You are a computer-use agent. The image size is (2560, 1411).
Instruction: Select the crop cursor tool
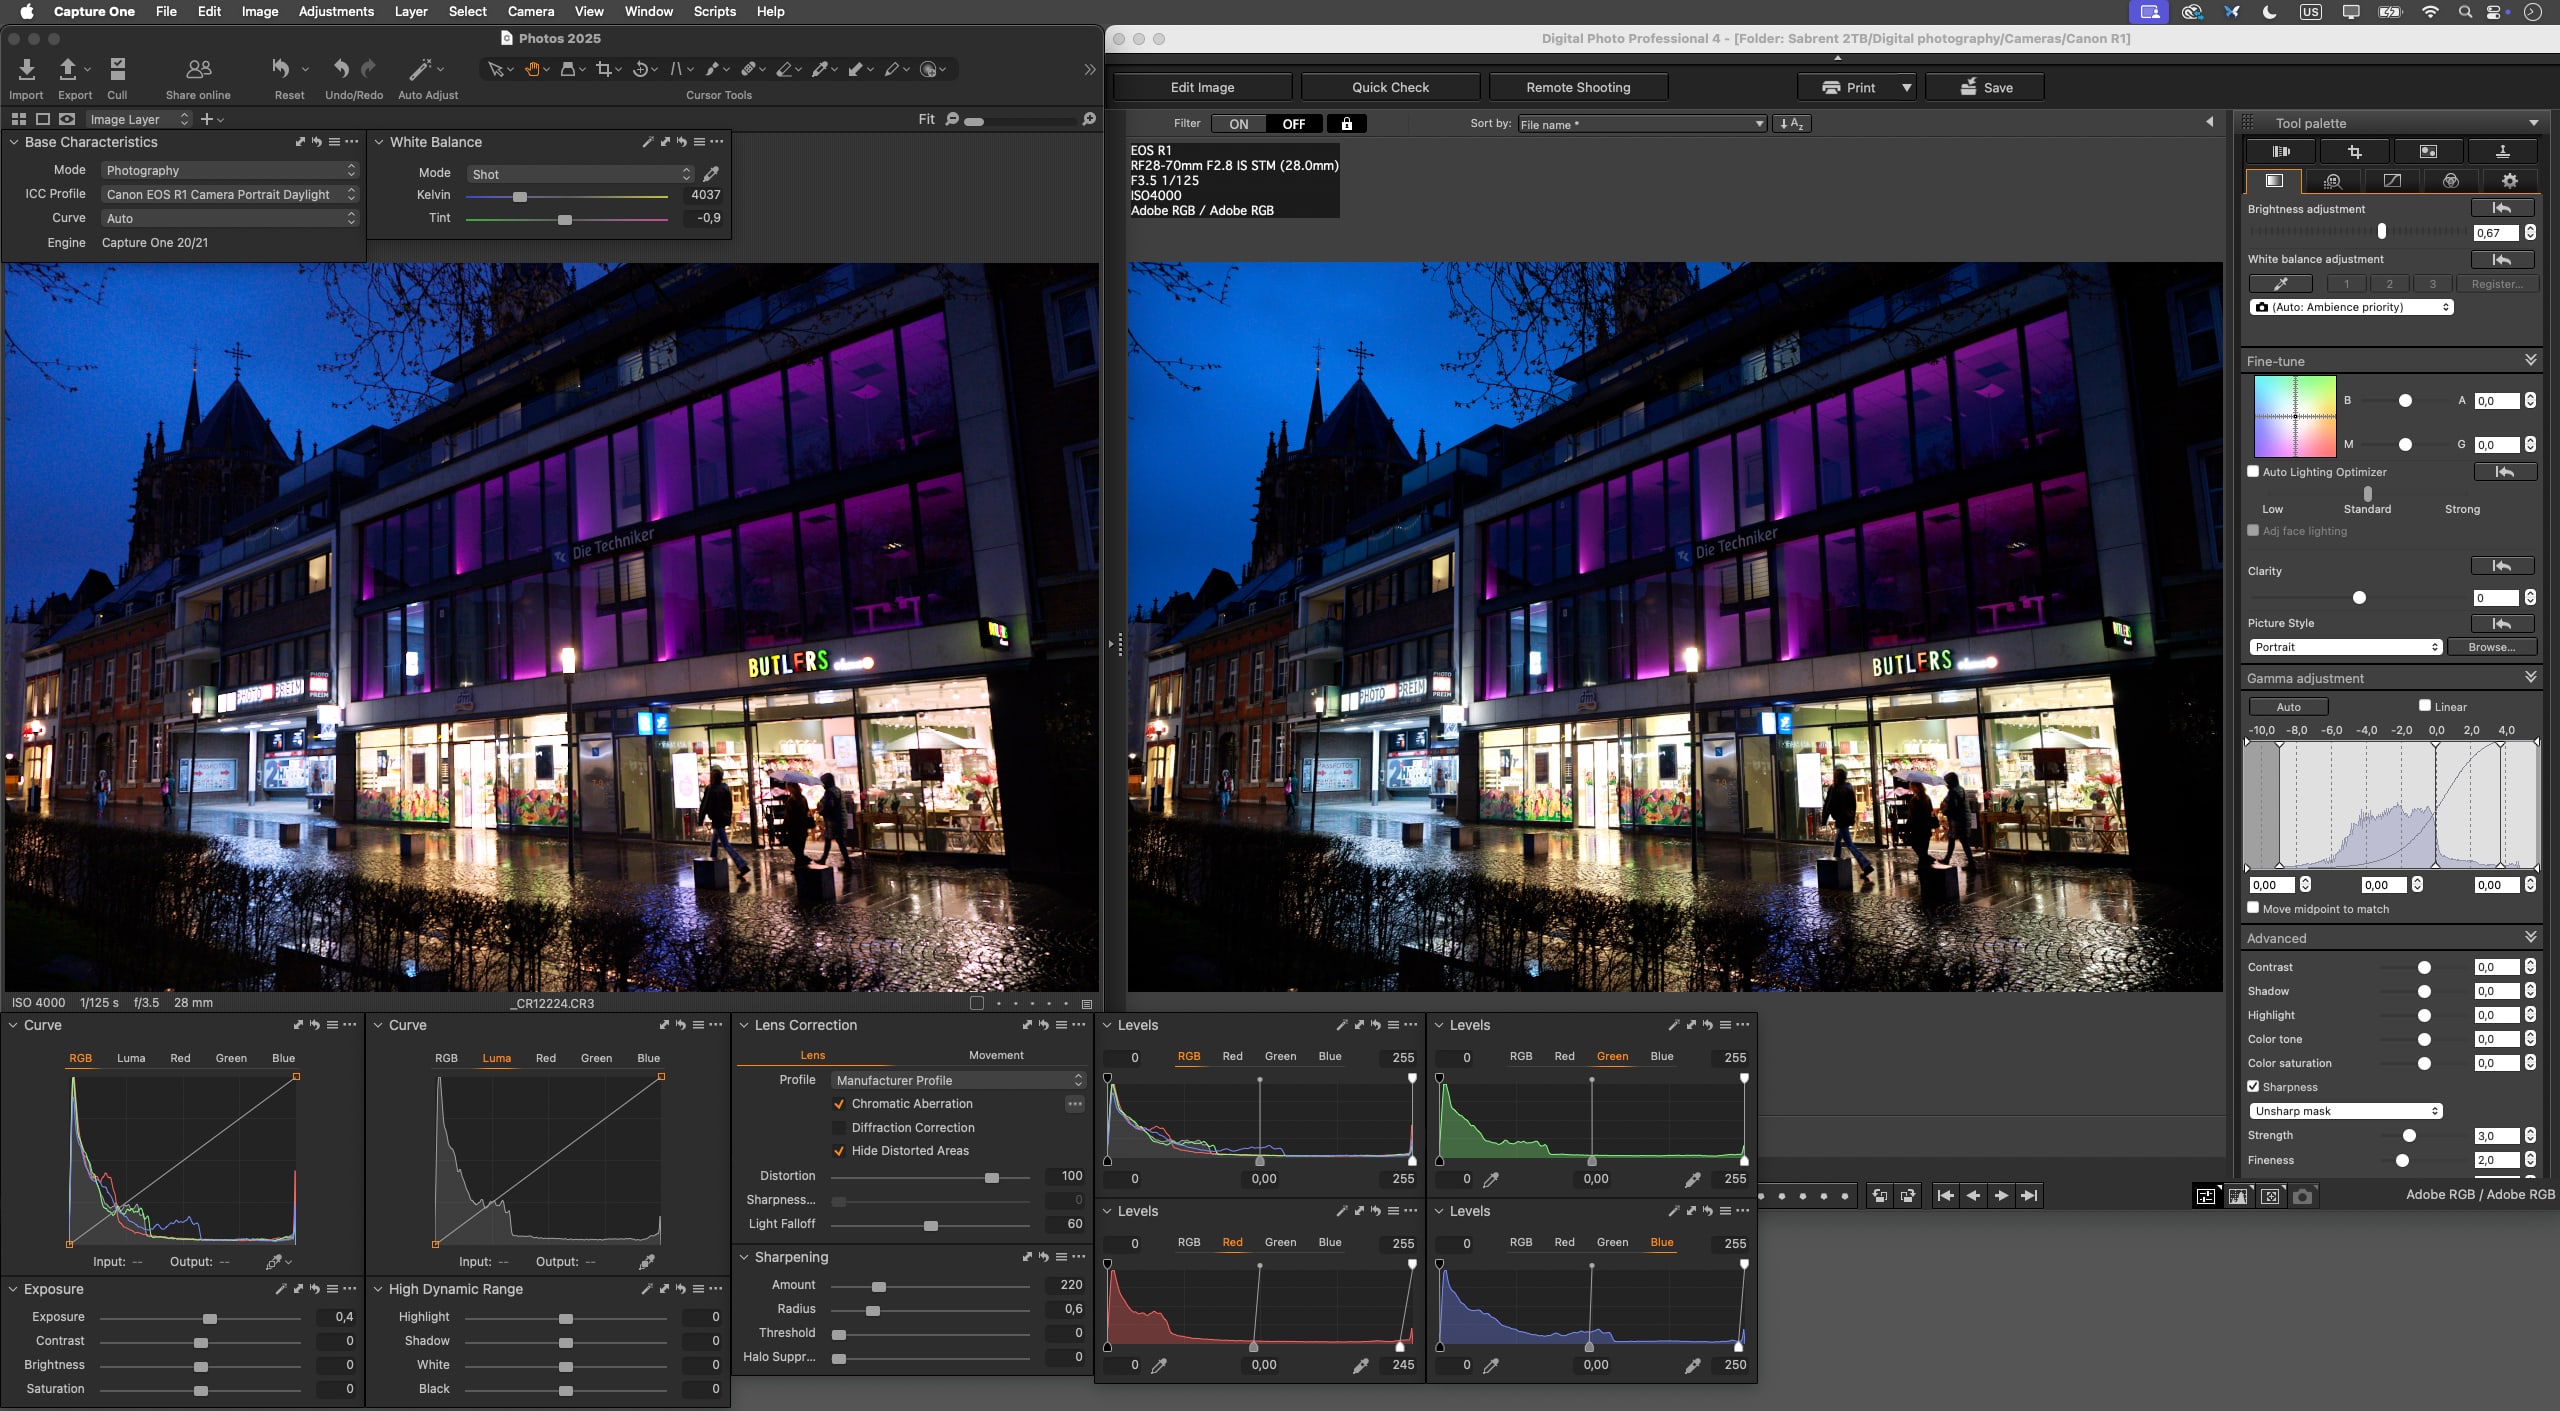(603, 69)
